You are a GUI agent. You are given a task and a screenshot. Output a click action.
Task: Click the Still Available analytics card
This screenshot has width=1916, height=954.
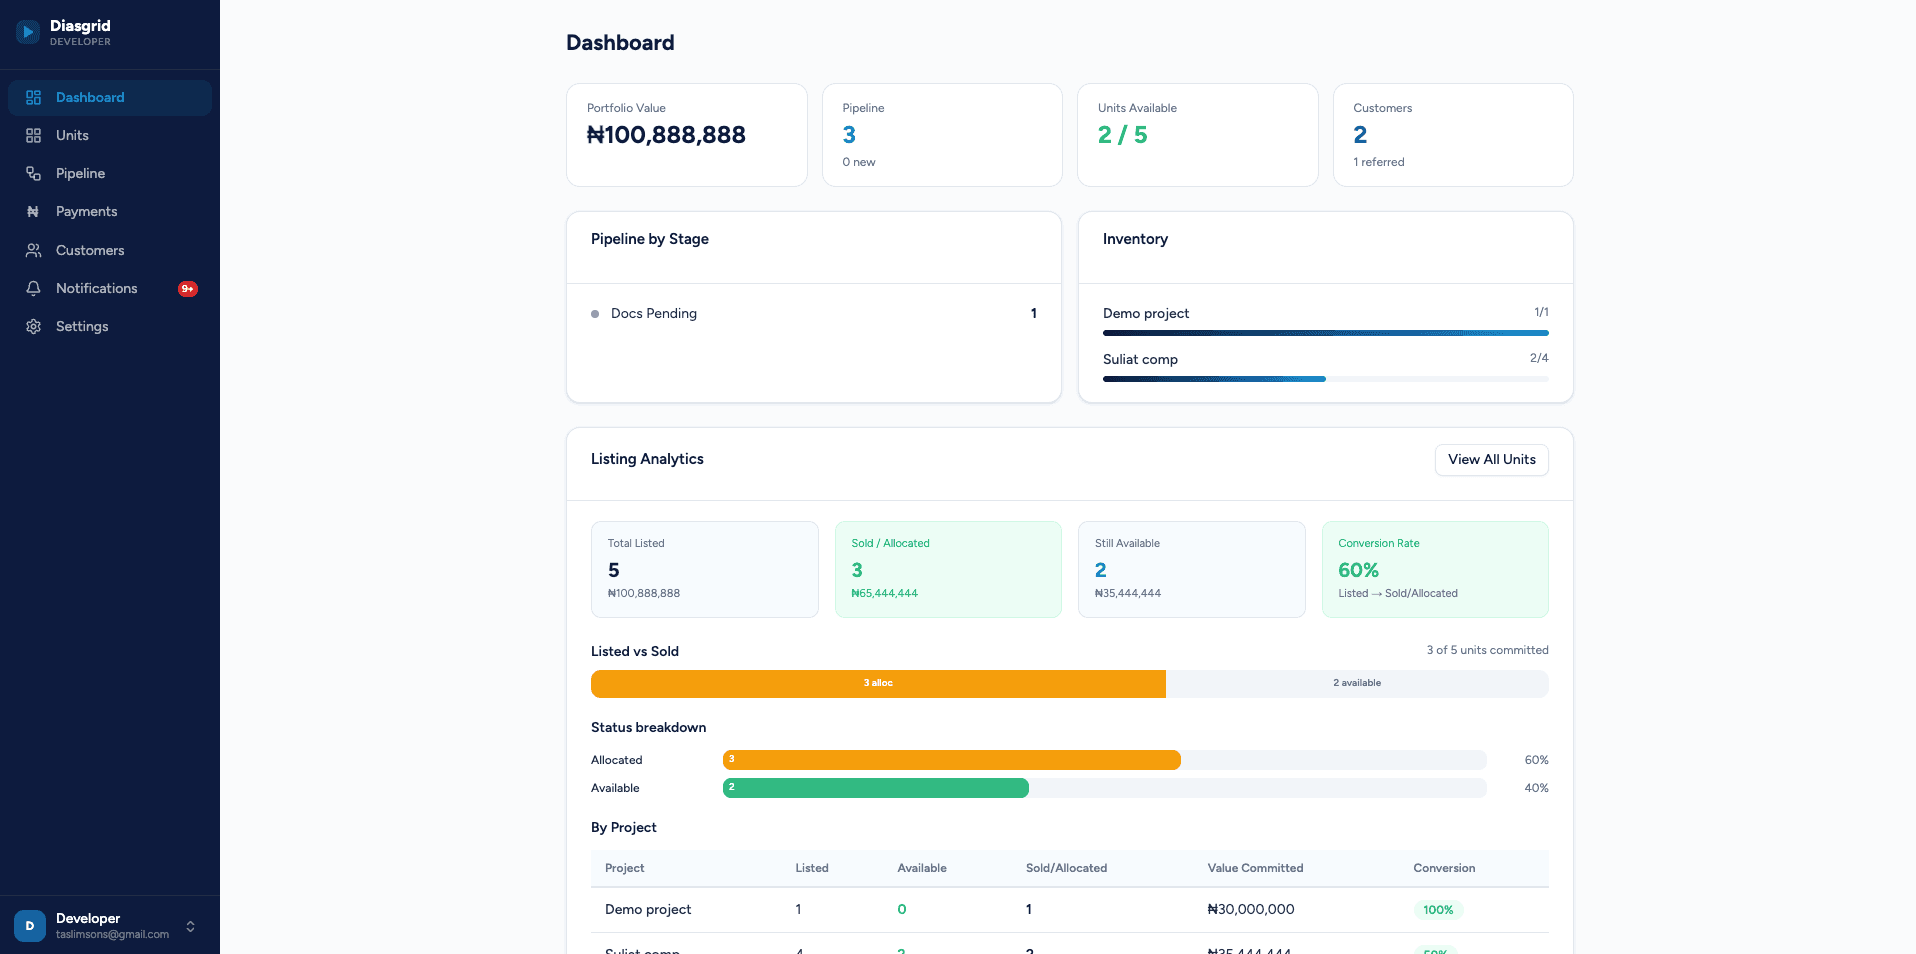click(1192, 569)
